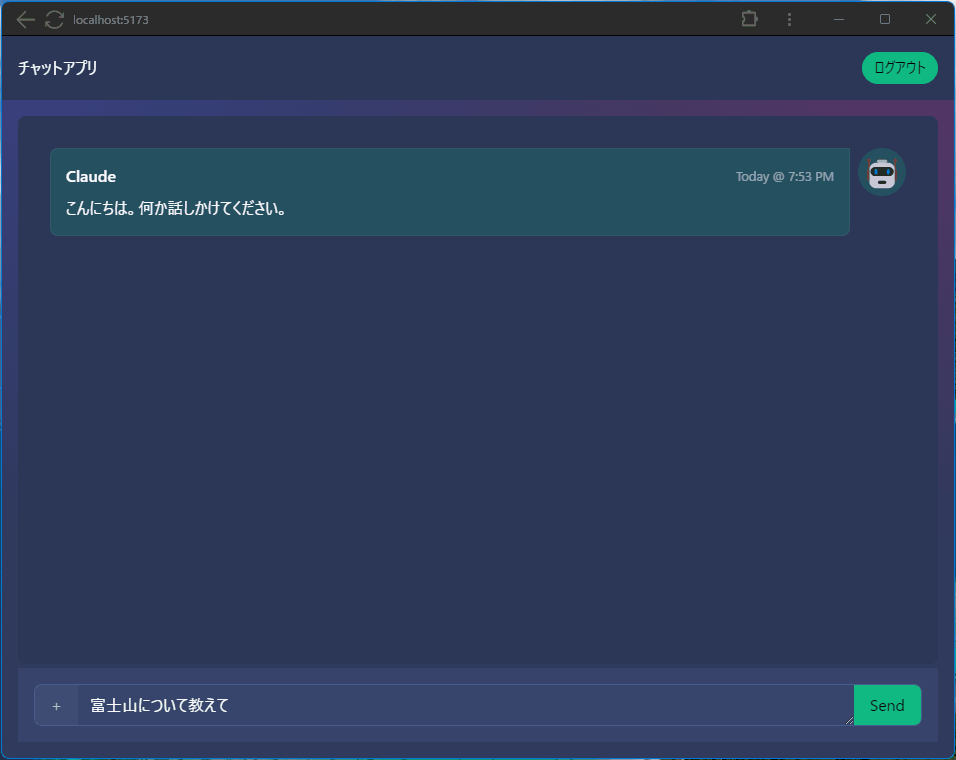Click the こんにちは greeting message text

[x=176, y=209]
